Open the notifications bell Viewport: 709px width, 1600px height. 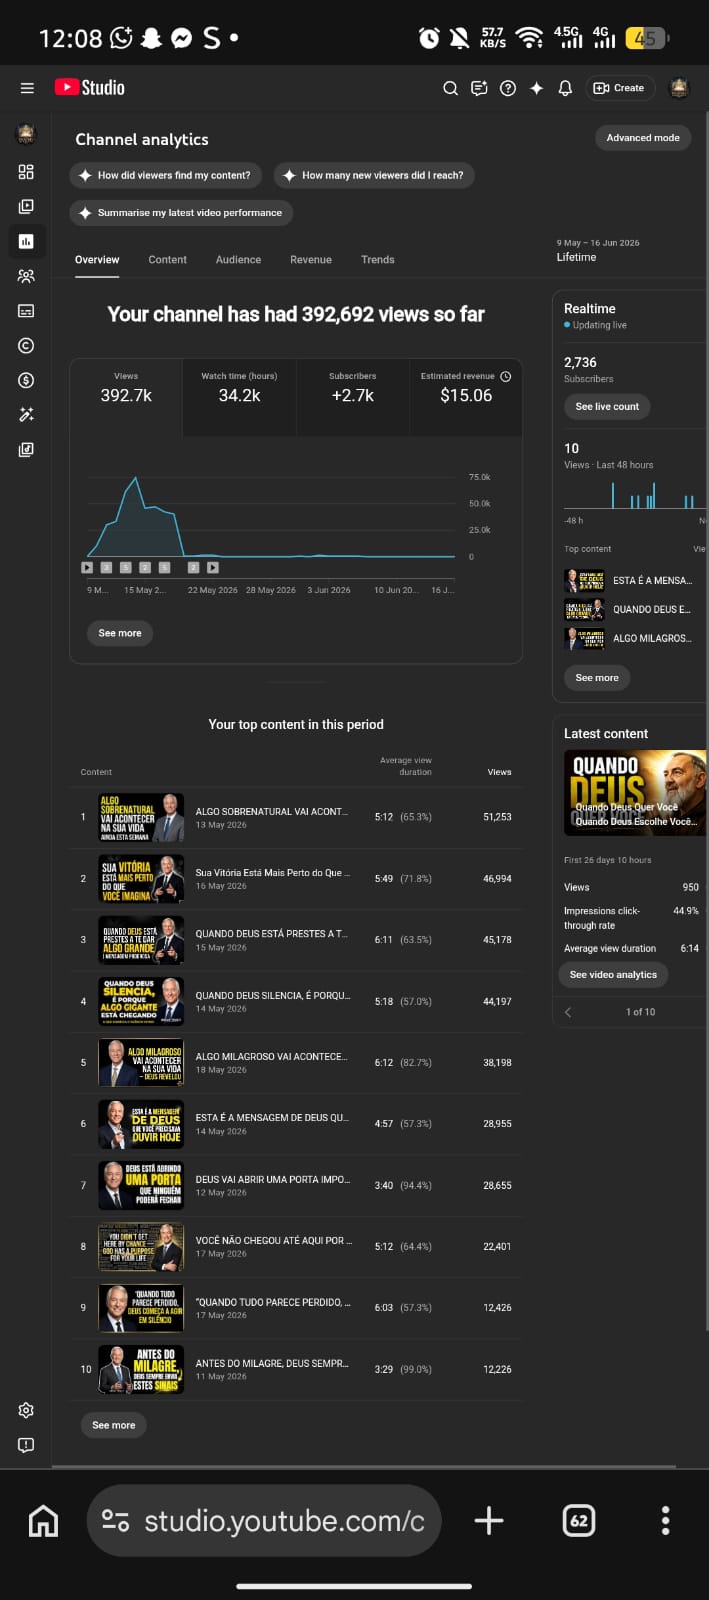tap(565, 88)
